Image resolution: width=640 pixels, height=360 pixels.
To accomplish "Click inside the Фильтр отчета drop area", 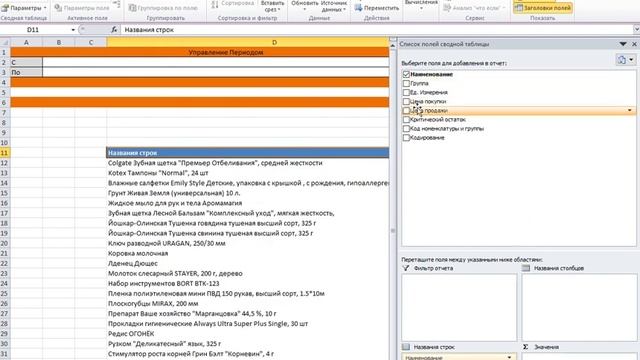I will (x=459, y=307).
